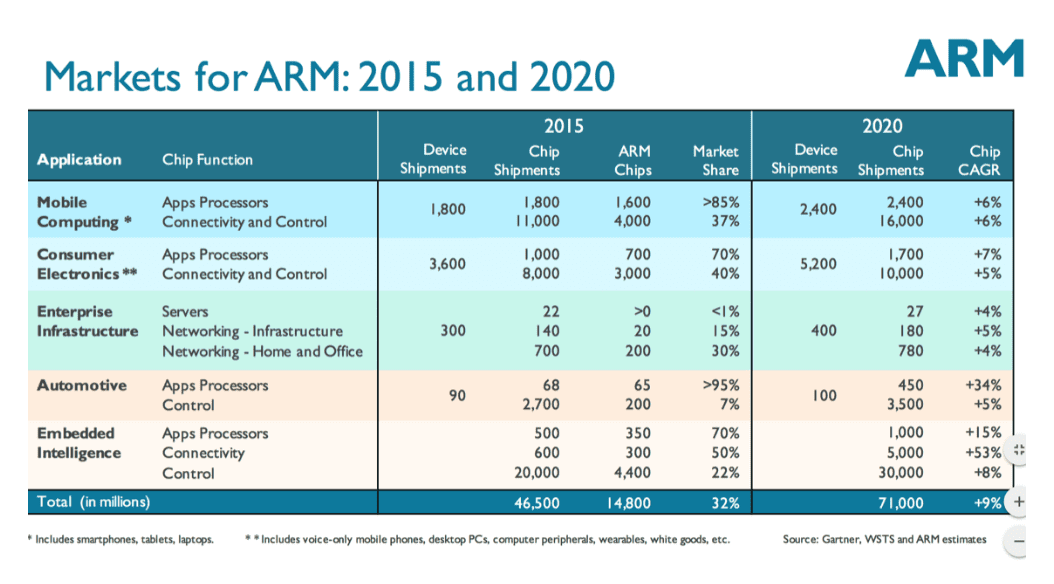The width and height of the screenshot is (1054, 584).
Task: Click the 2015 group header
Action: click(563, 126)
